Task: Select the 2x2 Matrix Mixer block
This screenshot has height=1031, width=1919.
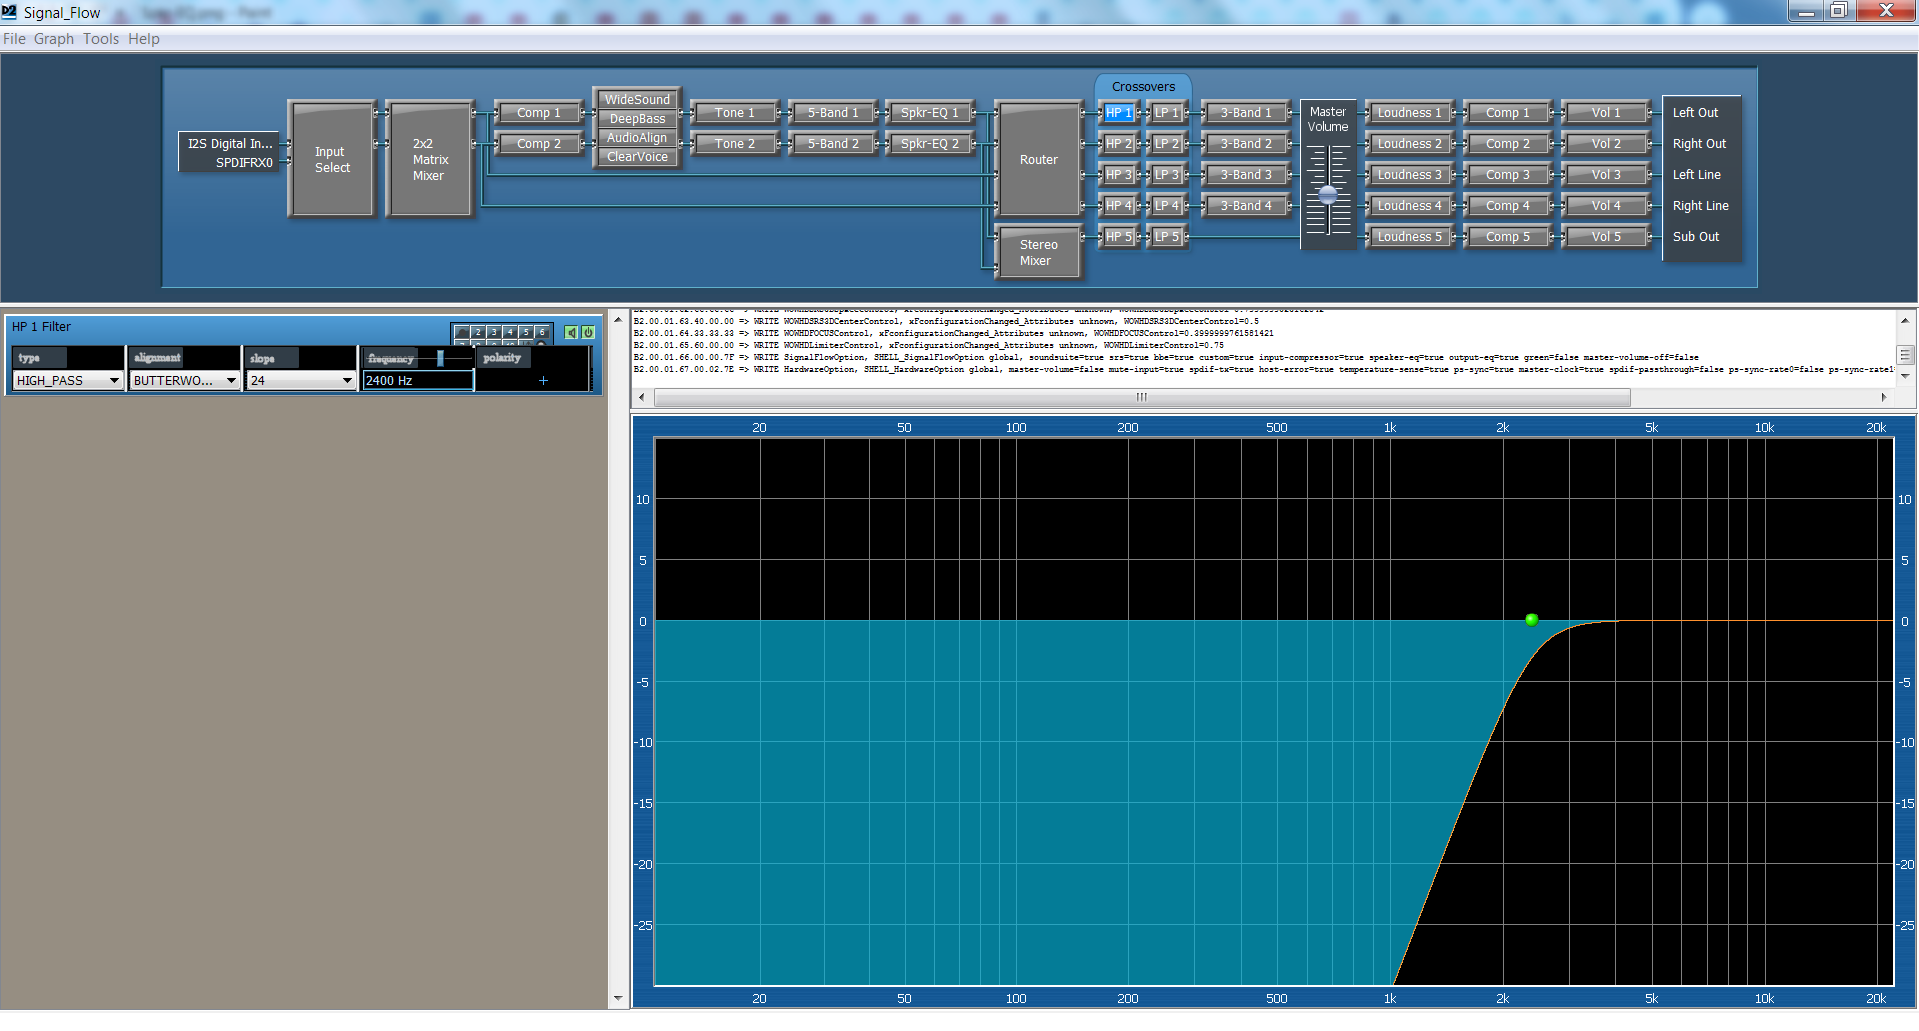Action: click(x=430, y=160)
